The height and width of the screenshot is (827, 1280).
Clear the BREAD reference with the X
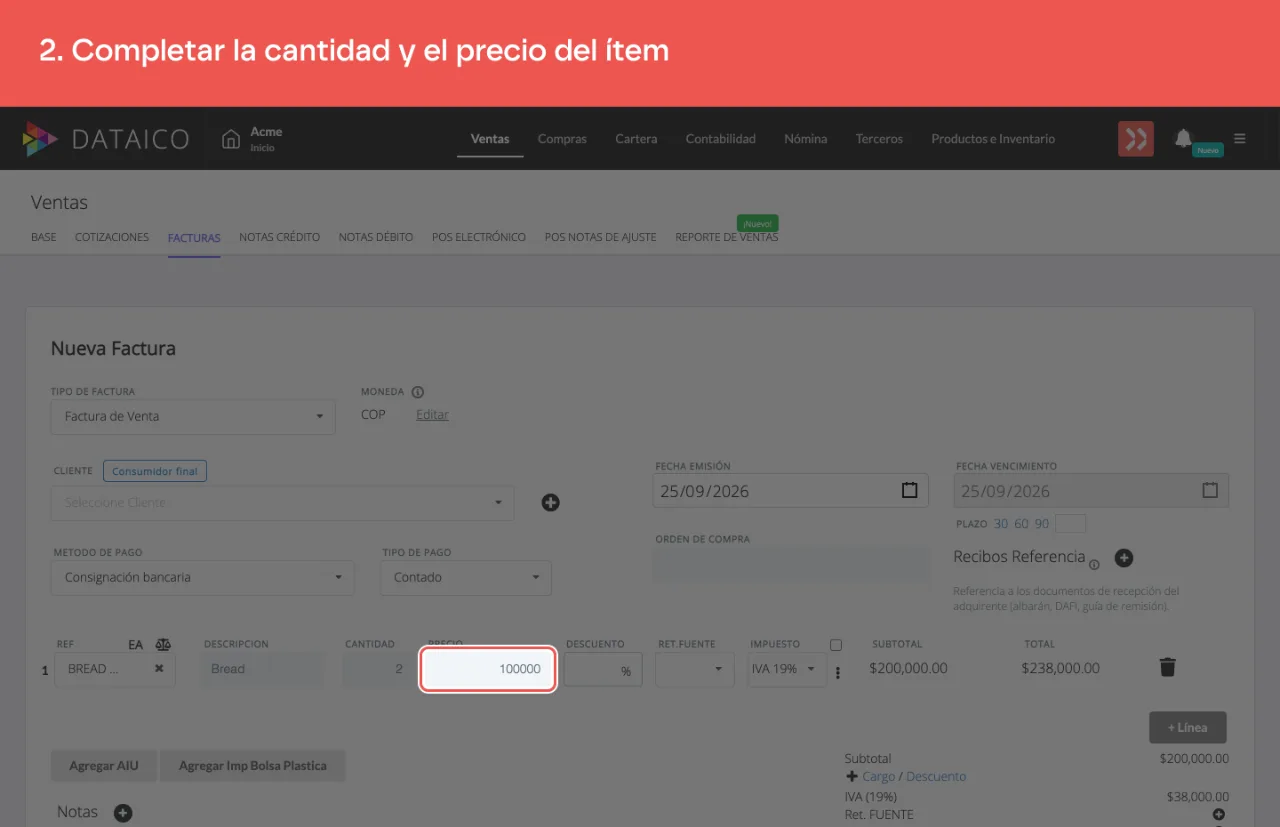click(159, 669)
